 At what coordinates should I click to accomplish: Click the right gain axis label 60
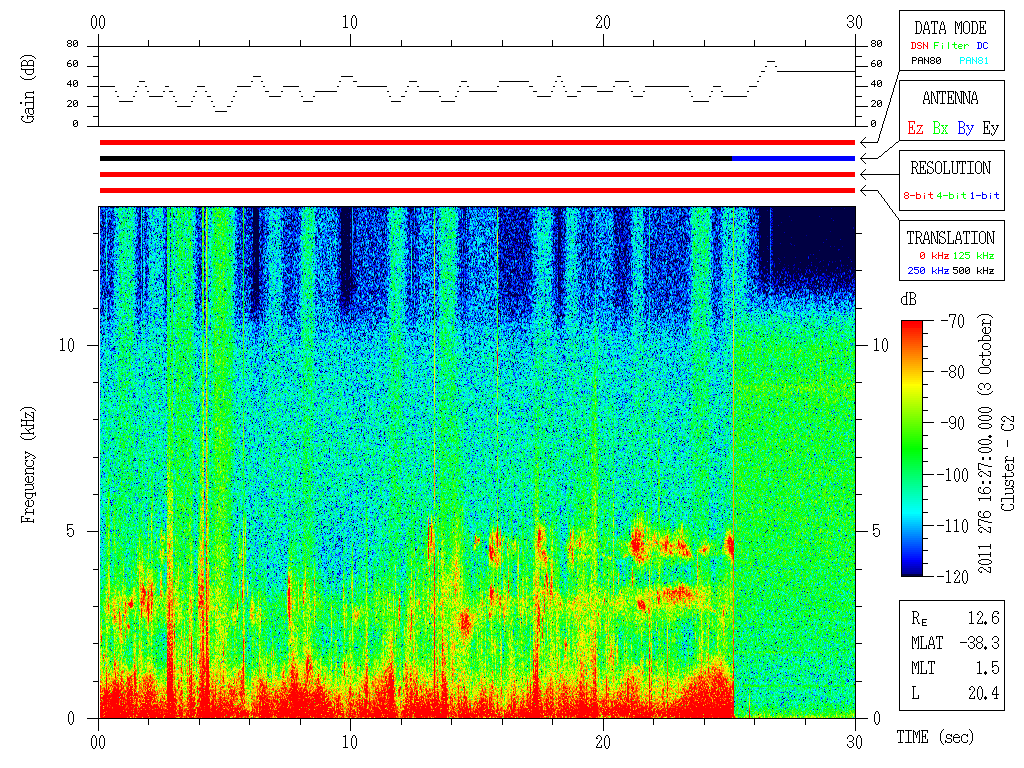[876, 64]
